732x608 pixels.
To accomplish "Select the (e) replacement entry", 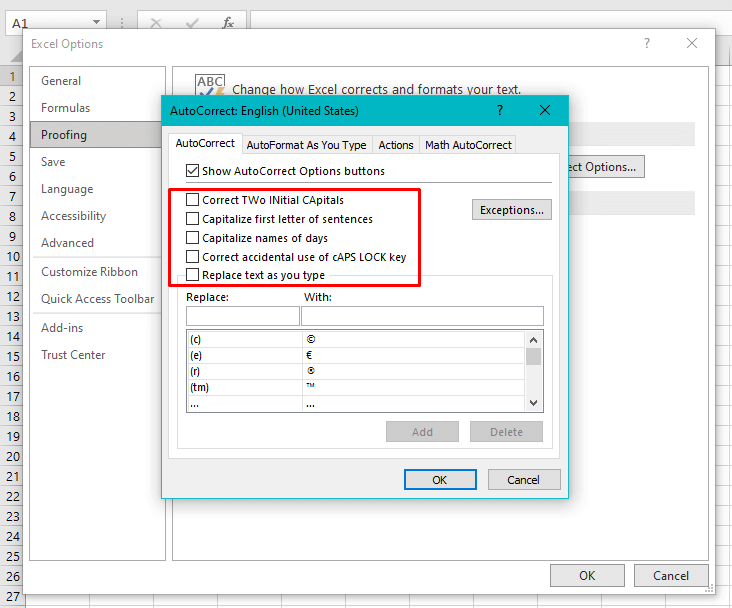I will pos(356,355).
